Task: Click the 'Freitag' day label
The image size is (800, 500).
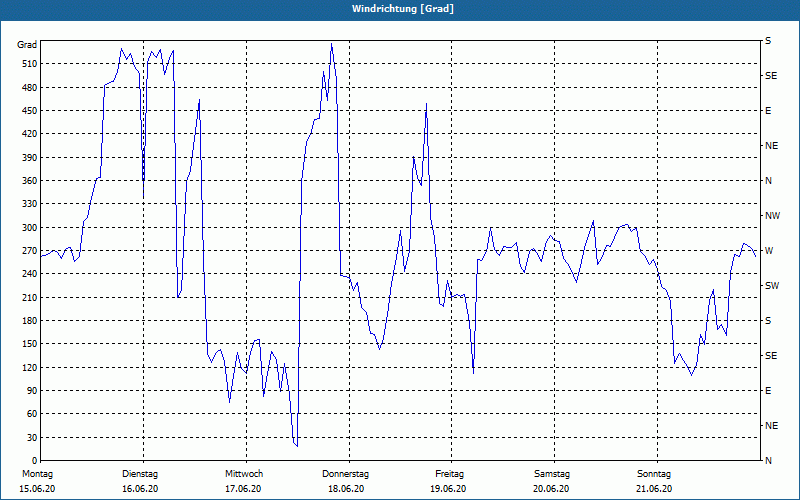Action: 449,474
